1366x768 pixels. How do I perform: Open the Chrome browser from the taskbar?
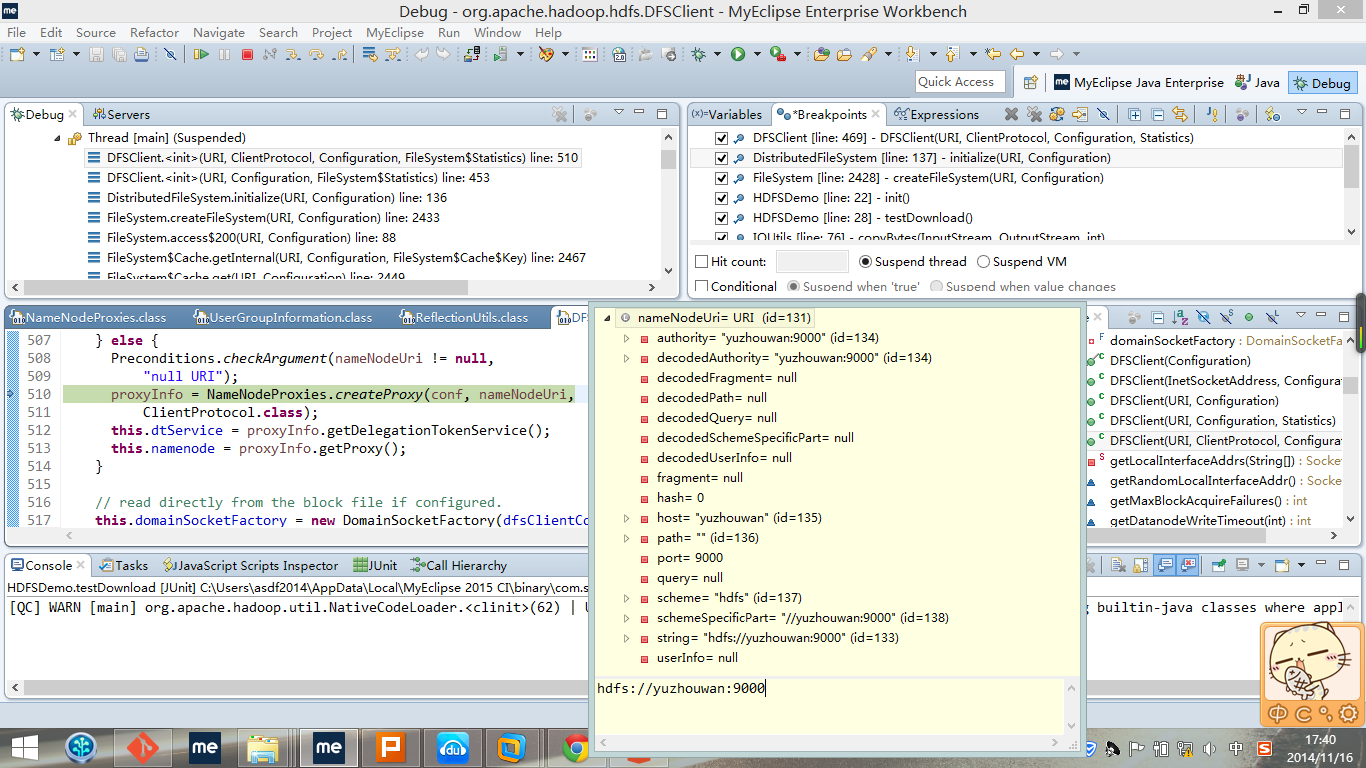(574, 747)
